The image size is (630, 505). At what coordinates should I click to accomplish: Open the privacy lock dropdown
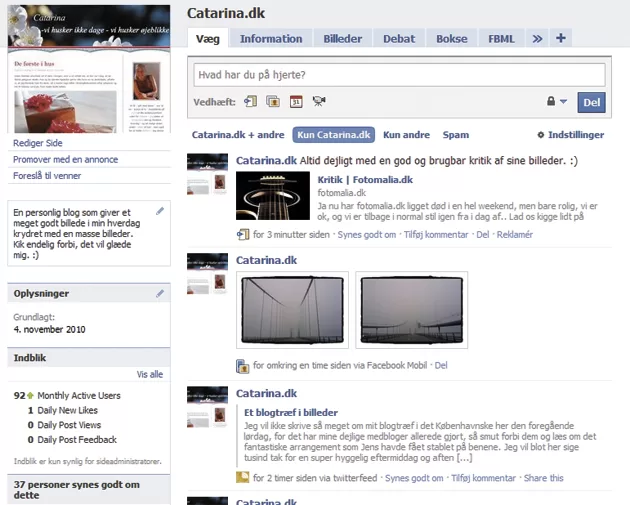click(556, 102)
